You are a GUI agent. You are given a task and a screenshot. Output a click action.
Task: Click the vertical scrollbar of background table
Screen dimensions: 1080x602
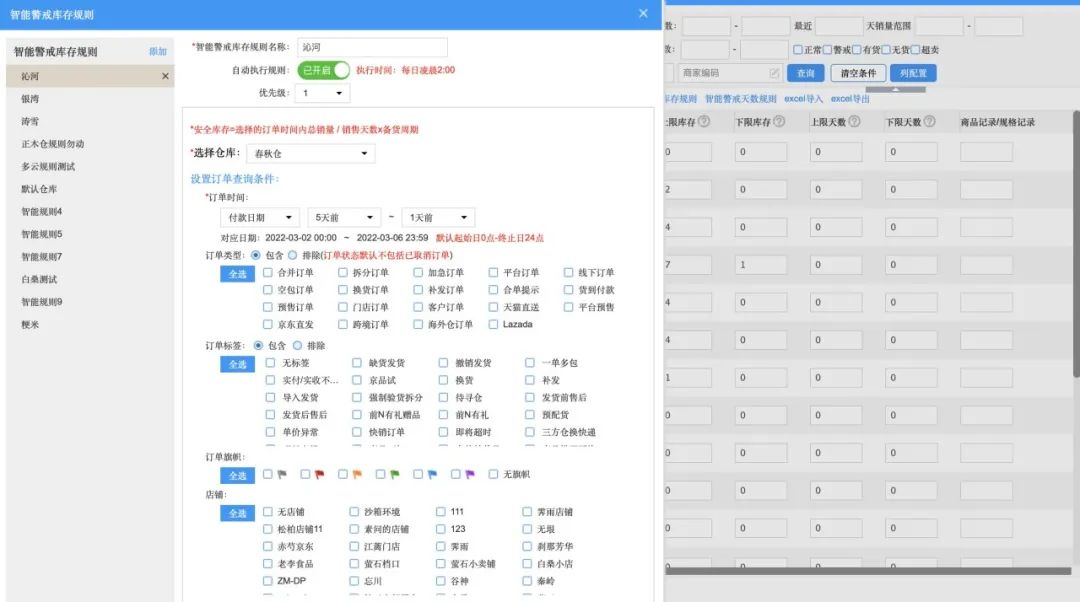[1076, 243]
